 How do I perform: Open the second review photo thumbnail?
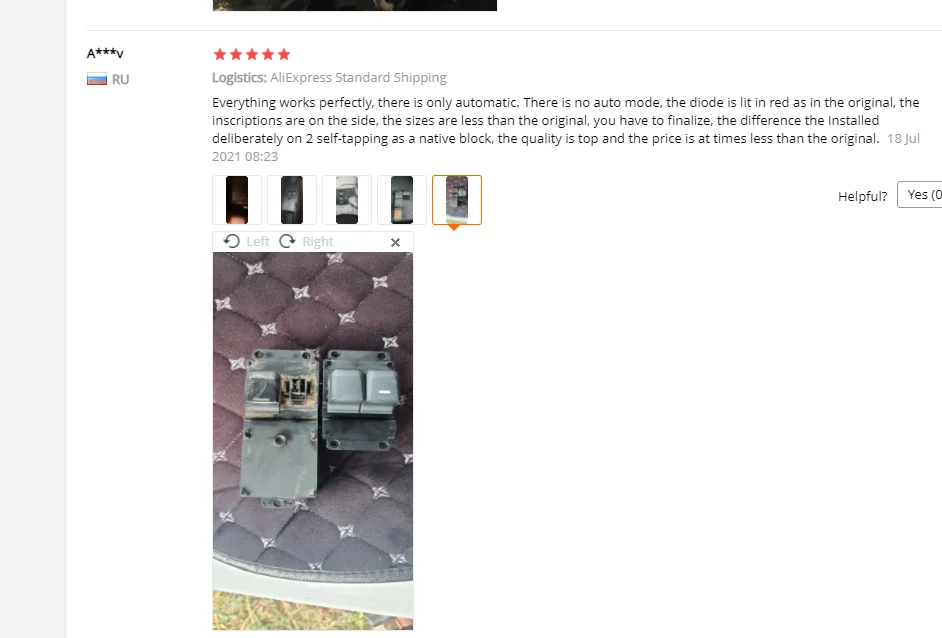(292, 200)
